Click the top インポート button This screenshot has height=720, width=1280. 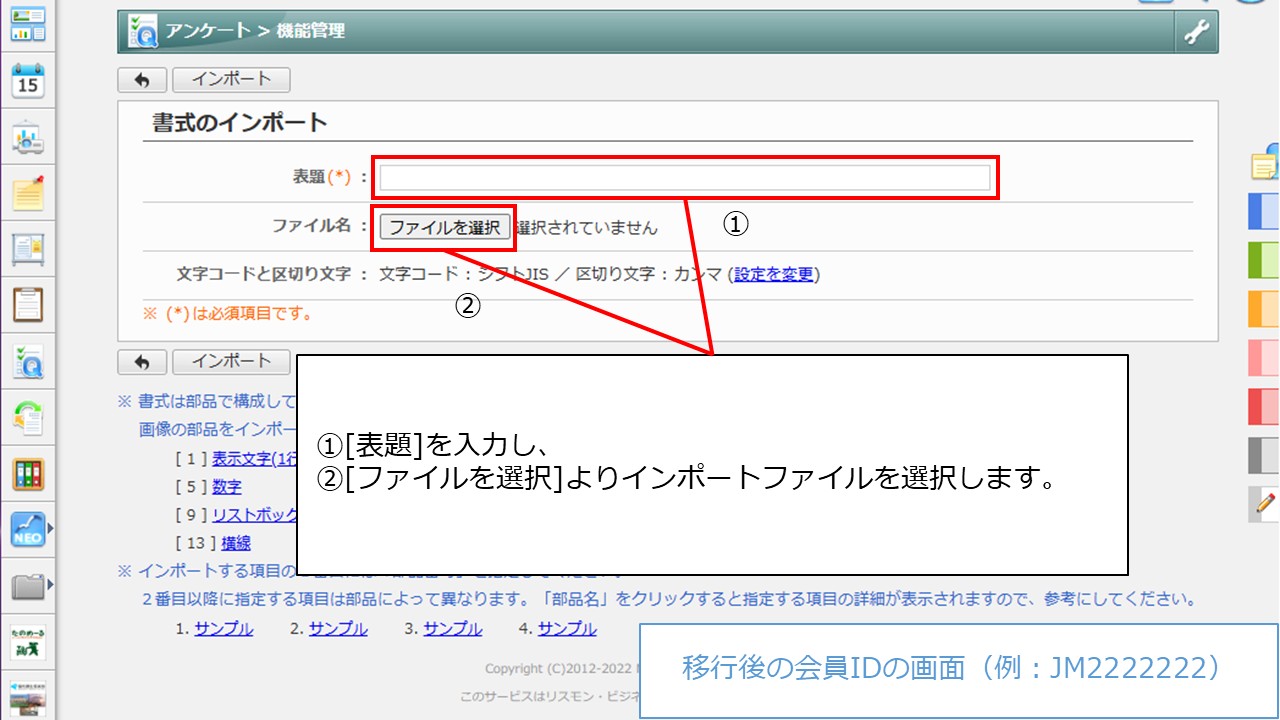(x=231, y=80)
